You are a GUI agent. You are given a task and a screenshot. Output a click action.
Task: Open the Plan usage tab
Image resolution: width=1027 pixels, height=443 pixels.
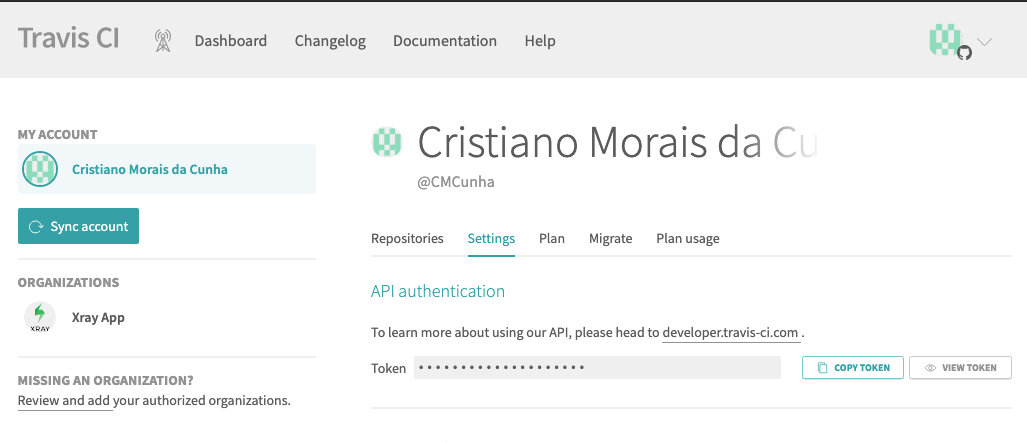pyautogui.click(x=688, y=239)
